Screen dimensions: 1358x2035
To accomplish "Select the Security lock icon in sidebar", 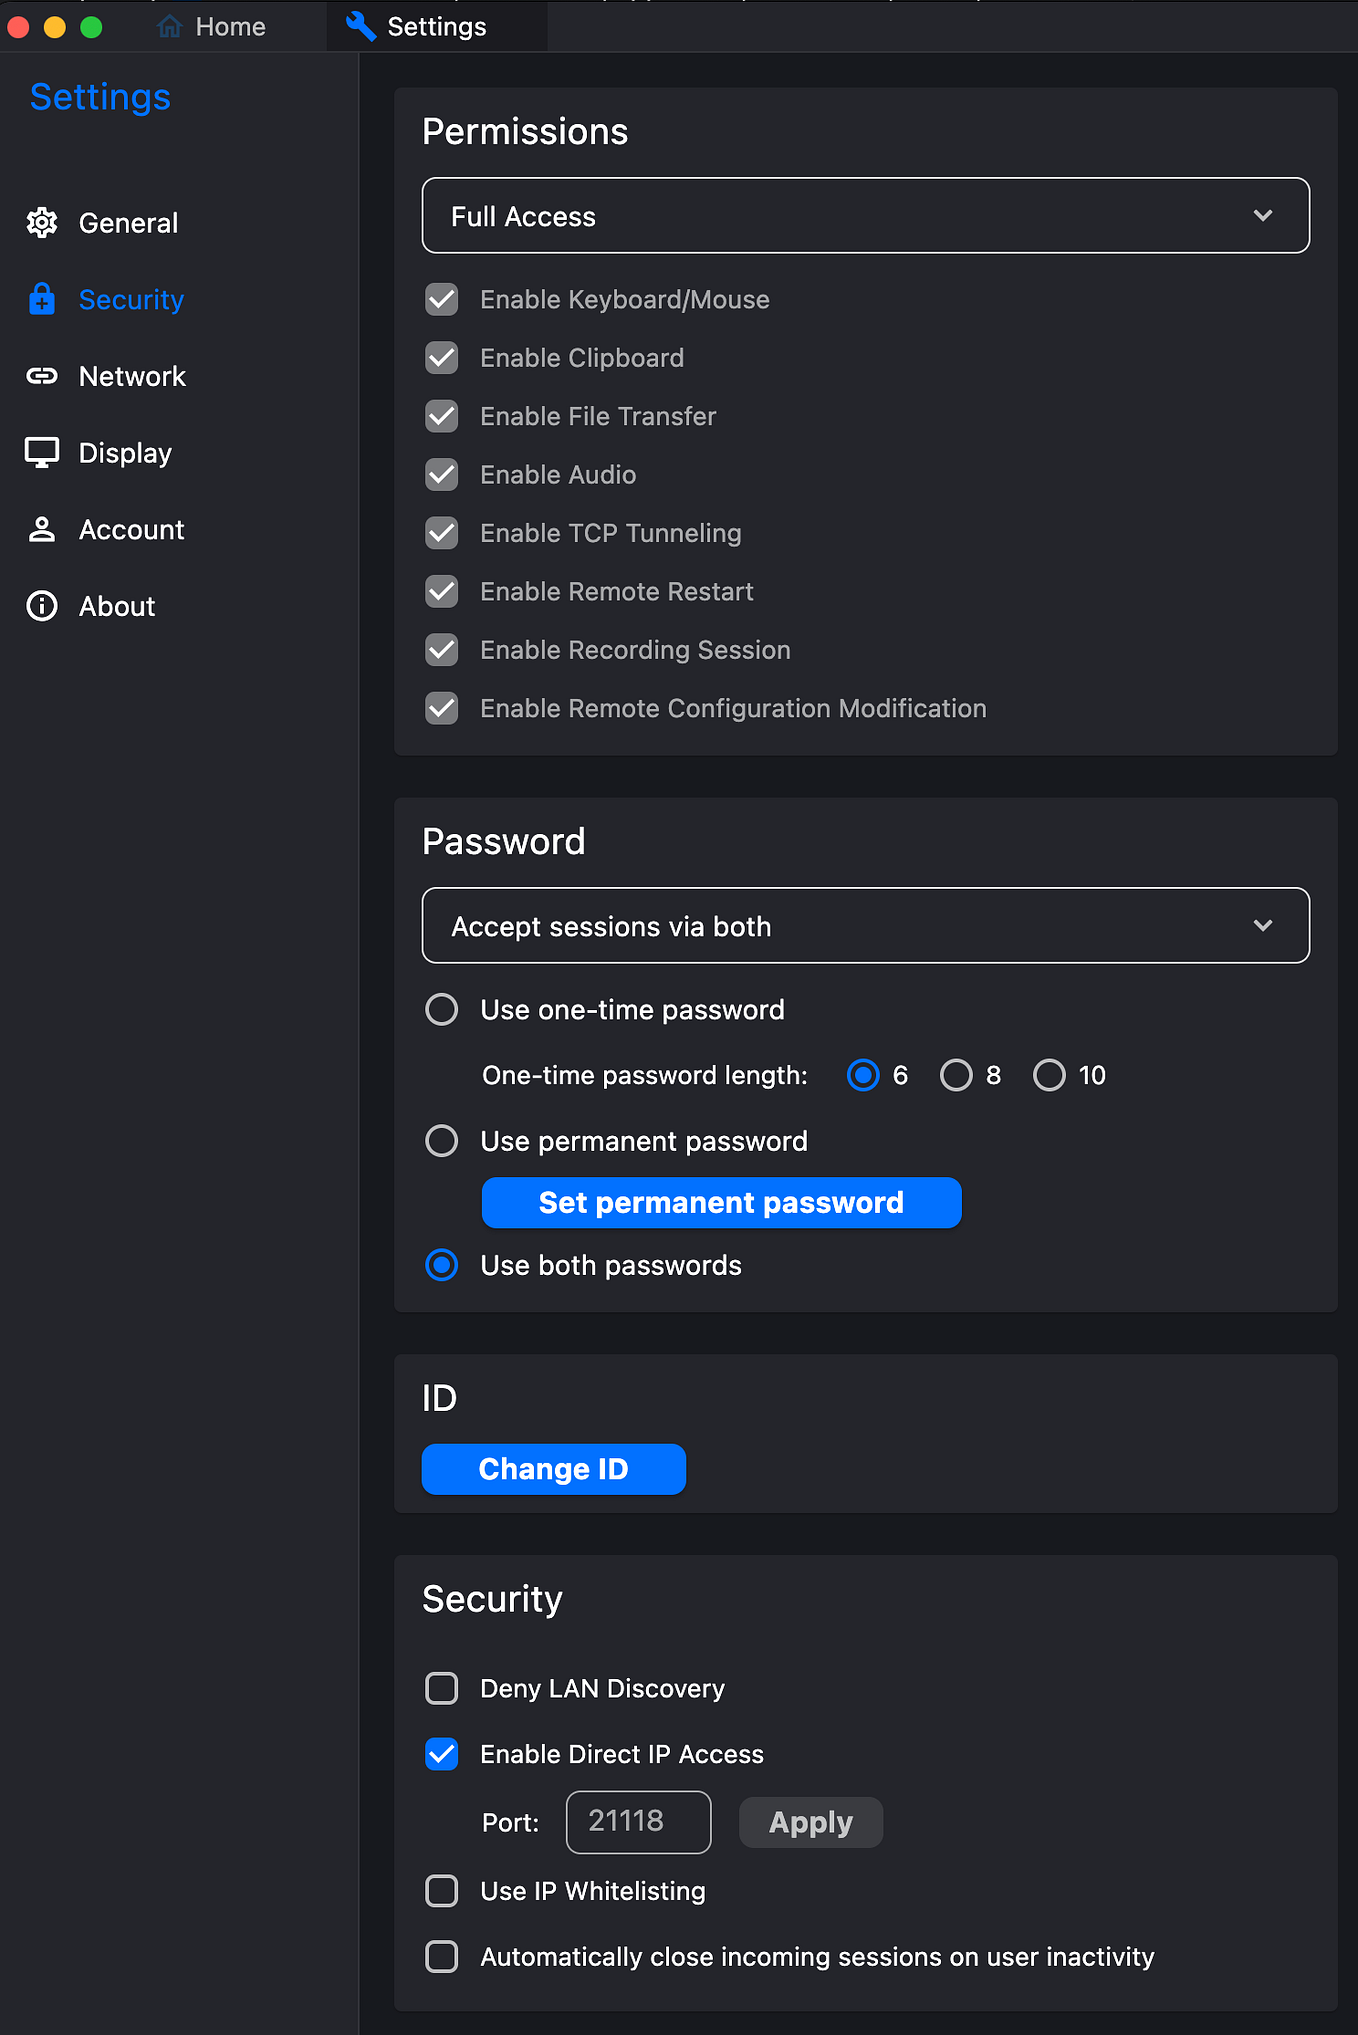I will (x=42, y=299).
